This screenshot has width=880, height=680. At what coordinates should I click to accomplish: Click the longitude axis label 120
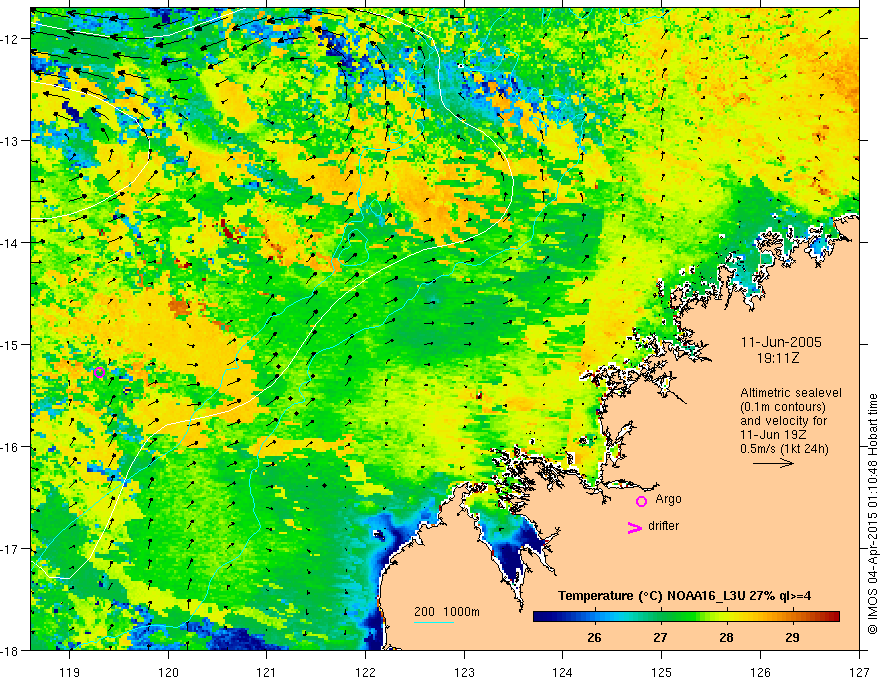pyautogui.click(x=168, y=672)
